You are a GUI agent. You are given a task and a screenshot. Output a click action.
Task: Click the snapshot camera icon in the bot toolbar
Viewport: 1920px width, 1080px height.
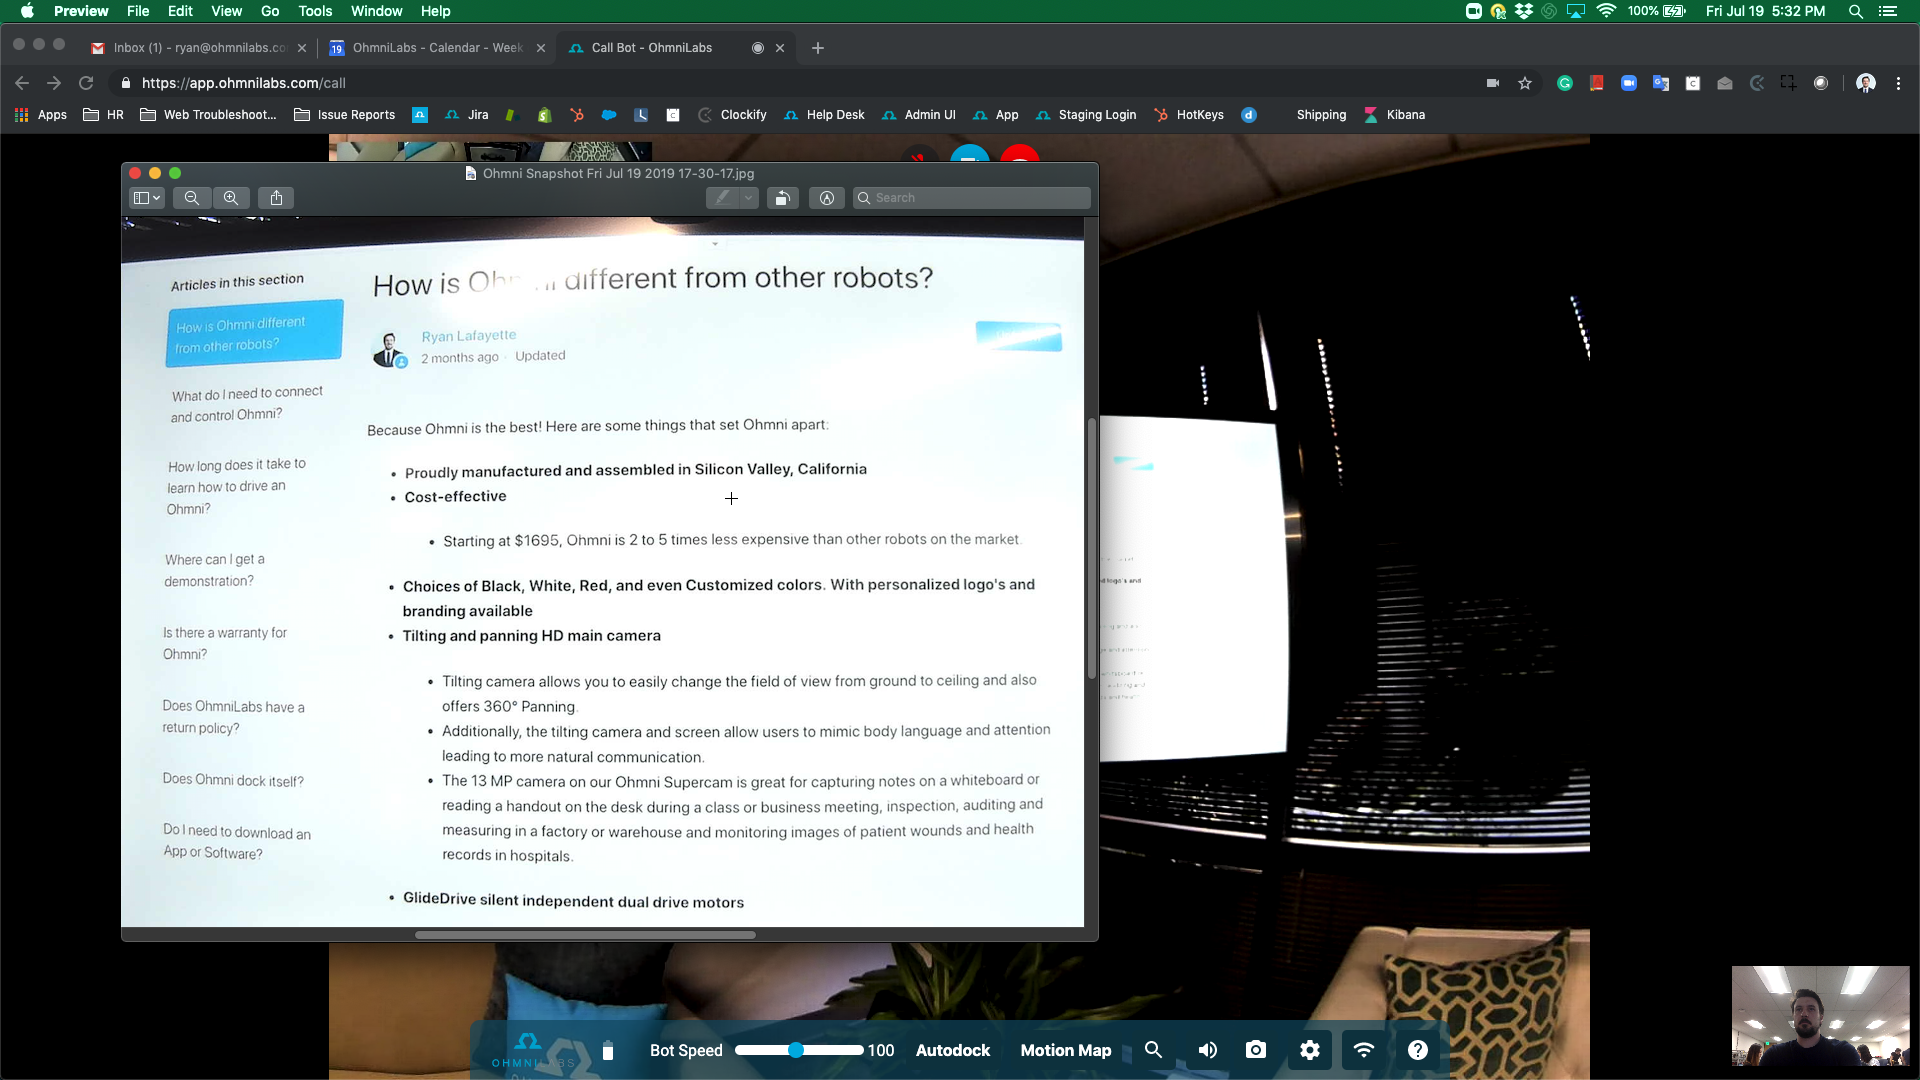1256,1050
